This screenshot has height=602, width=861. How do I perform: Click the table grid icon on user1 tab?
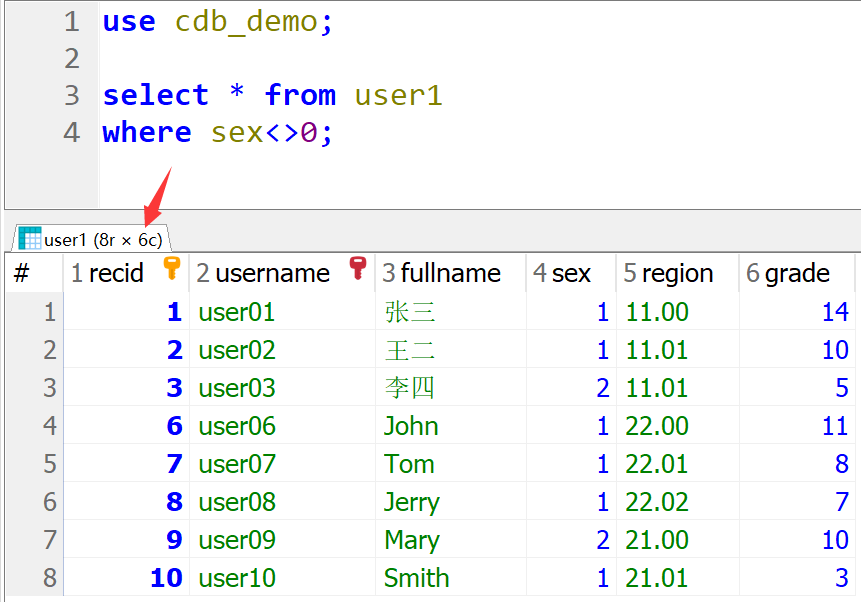click(x=30, y=239)
